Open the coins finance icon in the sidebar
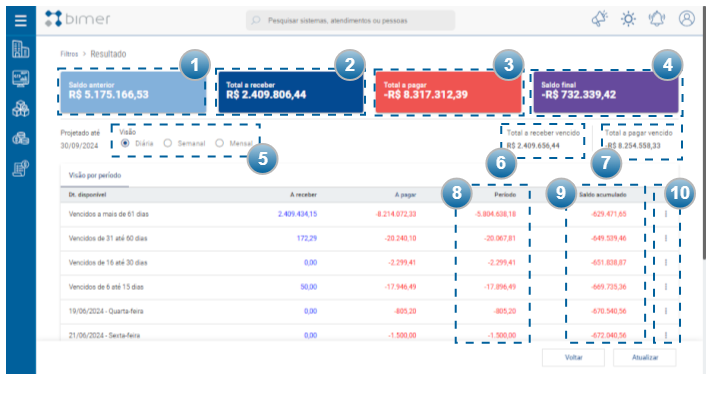 click(20, 138)
